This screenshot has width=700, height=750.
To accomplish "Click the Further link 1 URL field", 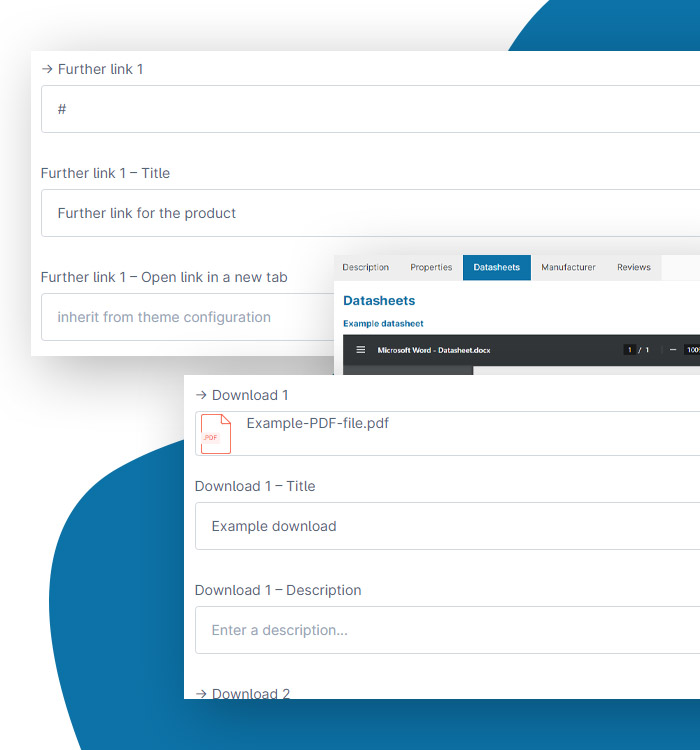I will pyautogui.click(x=370, y=109).
